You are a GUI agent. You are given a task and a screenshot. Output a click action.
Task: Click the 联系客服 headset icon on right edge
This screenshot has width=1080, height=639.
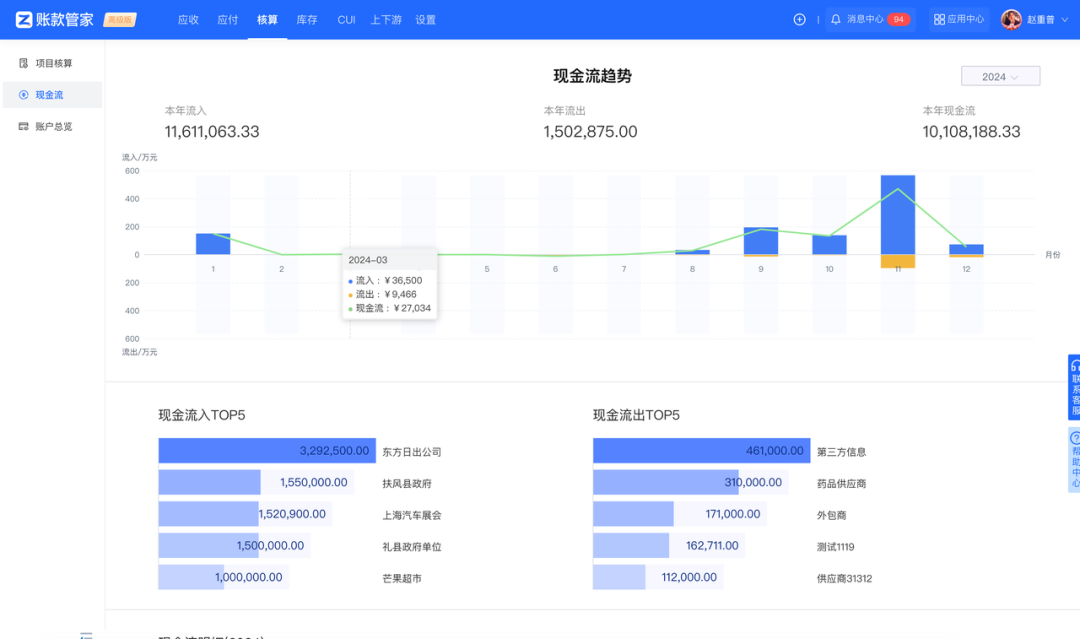click(1075, 367)
